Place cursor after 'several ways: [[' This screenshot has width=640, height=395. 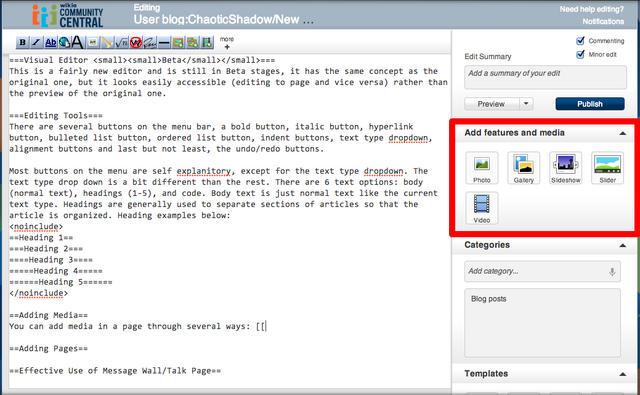(x=266, y=326)
